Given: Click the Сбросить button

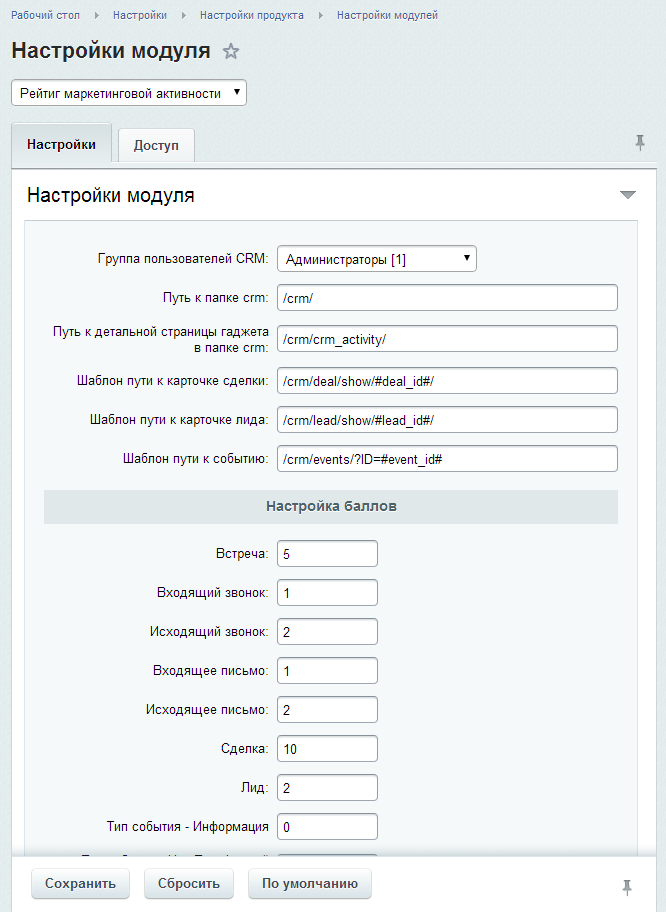Looking at the screenshot, I should coord(189,883).
